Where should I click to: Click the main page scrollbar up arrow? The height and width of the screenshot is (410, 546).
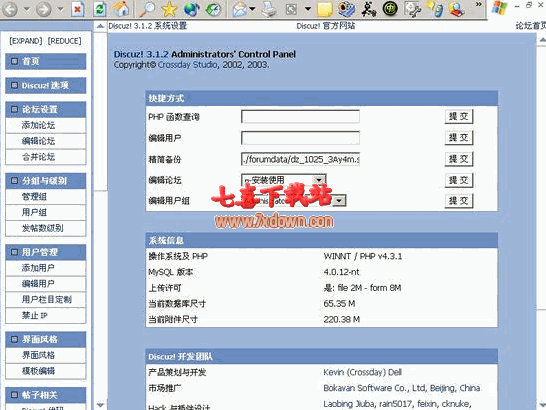pyautogui.click(x=542, y=39)
